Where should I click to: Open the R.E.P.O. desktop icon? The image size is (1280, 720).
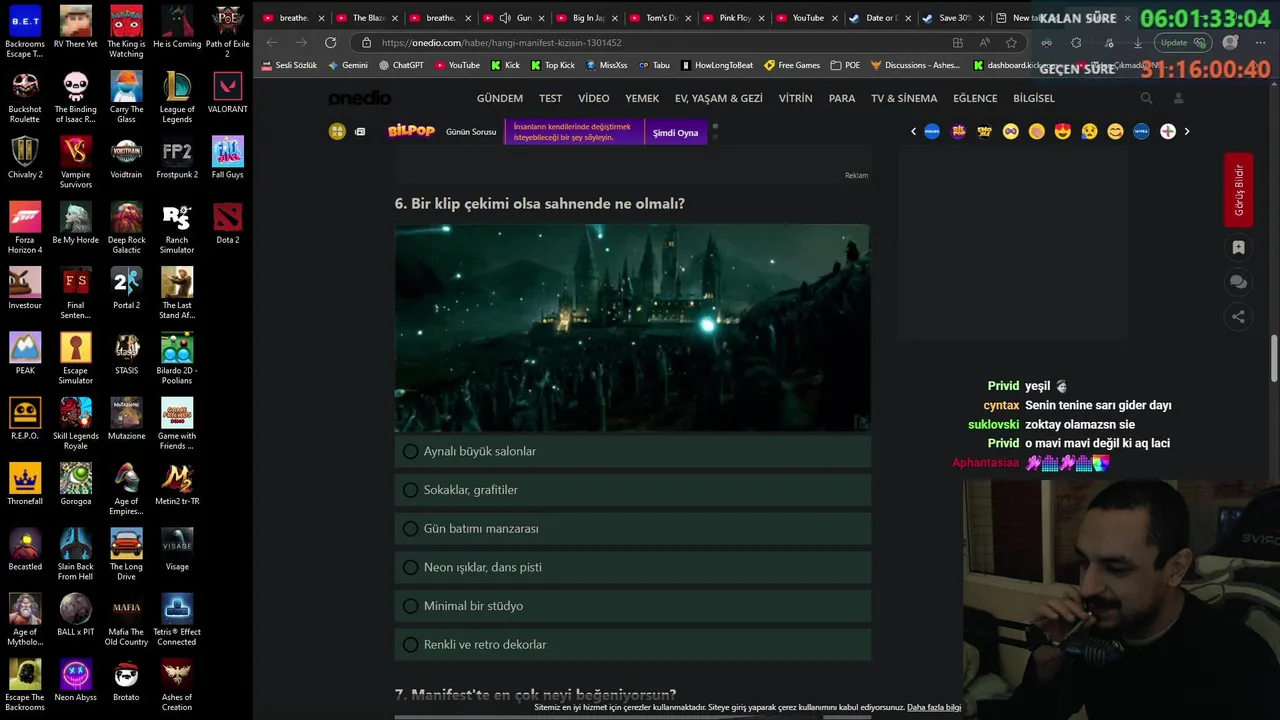click(25, 419)
